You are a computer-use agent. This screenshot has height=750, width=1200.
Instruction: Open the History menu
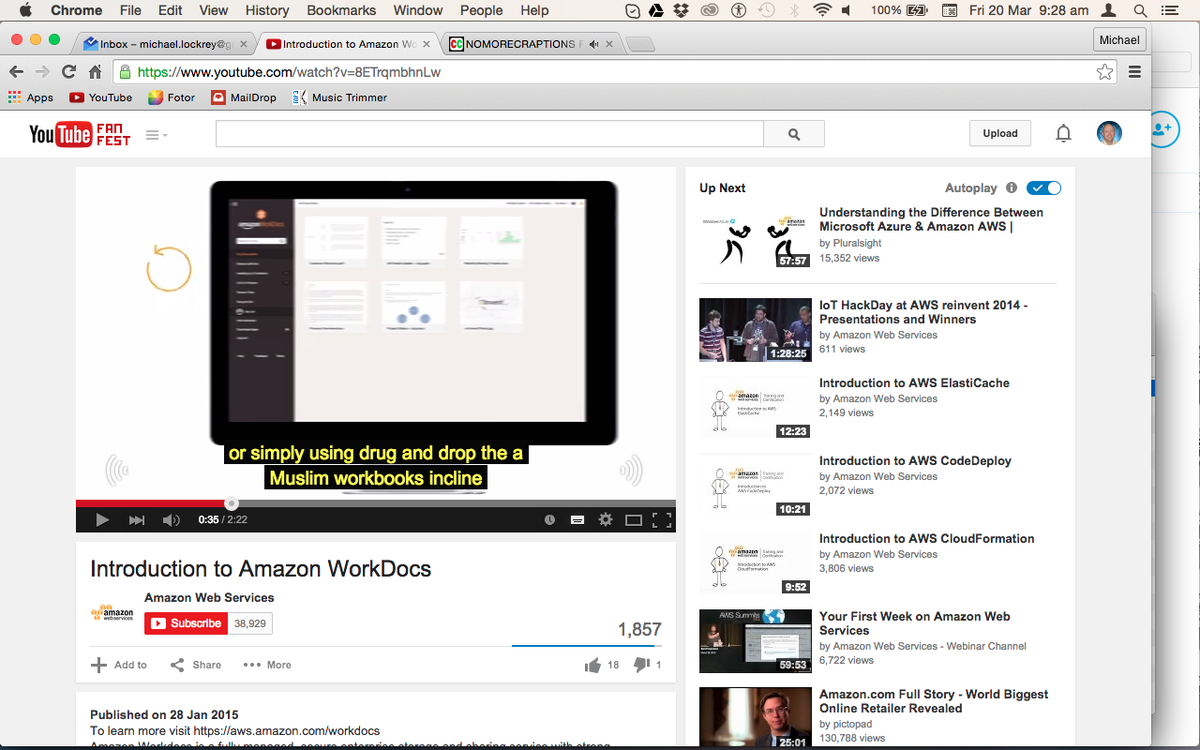[267, 10]
